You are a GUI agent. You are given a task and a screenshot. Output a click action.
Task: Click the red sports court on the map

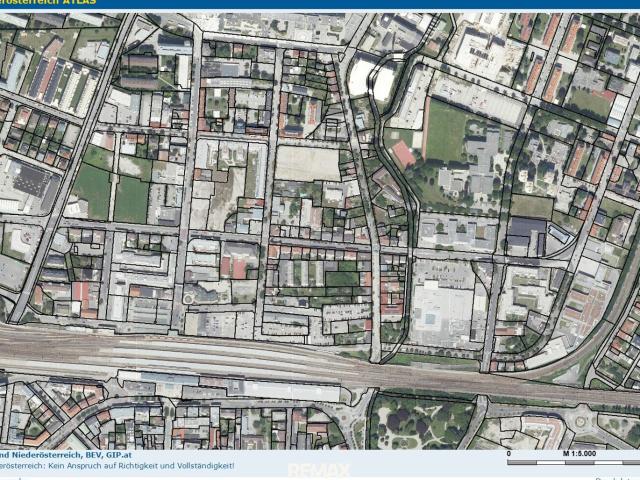click(403, 153)
